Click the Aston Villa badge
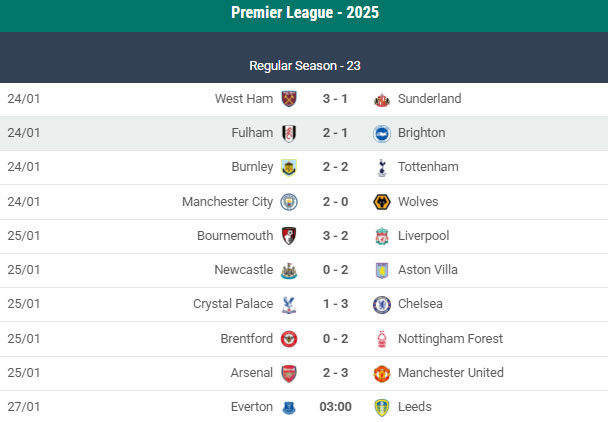This screenshot has width=608, height=422. (381, 270)
